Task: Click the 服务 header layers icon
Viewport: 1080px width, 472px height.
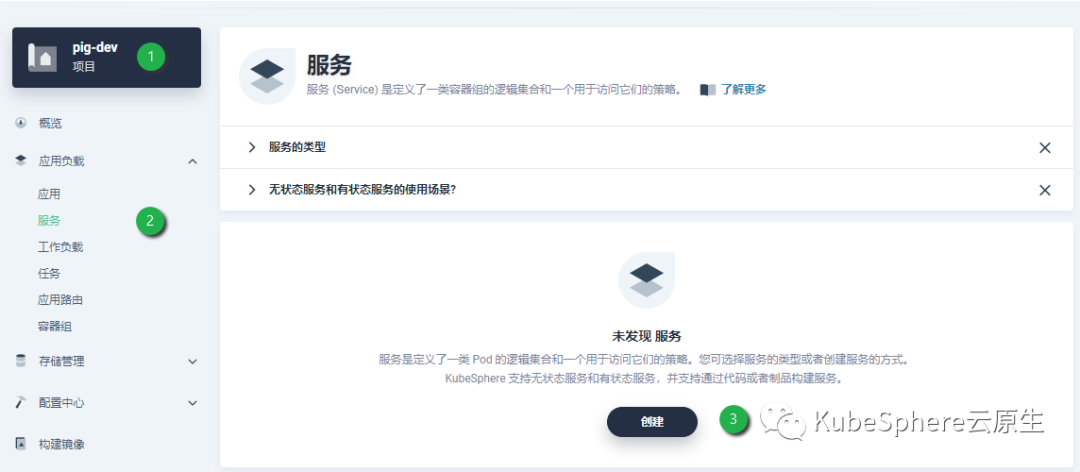Action: click(267, 76)
